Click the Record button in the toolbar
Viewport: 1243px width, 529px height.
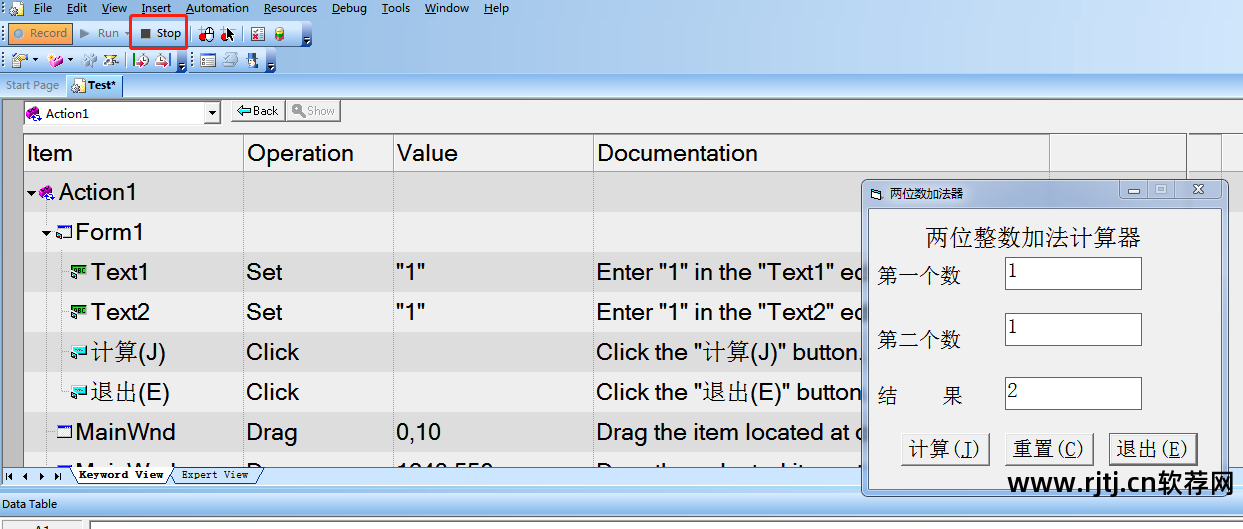(x=41, y=34)
